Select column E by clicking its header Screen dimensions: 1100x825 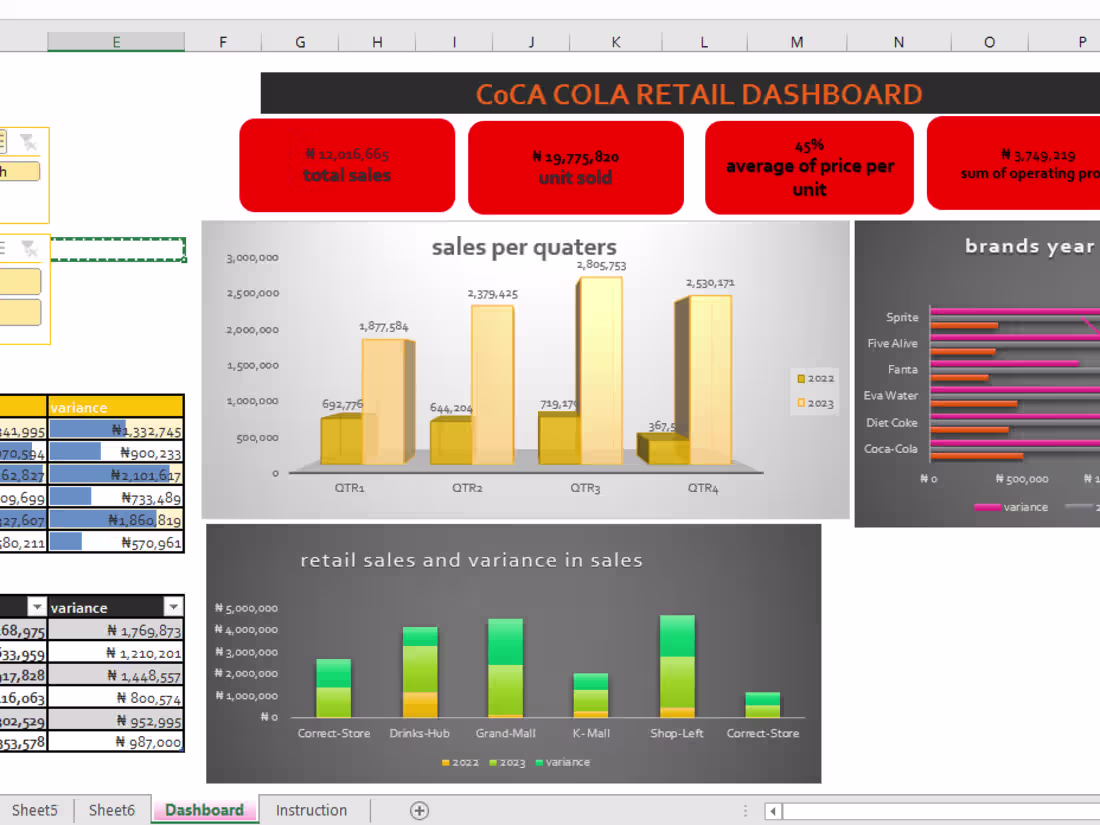pos(115,42)
